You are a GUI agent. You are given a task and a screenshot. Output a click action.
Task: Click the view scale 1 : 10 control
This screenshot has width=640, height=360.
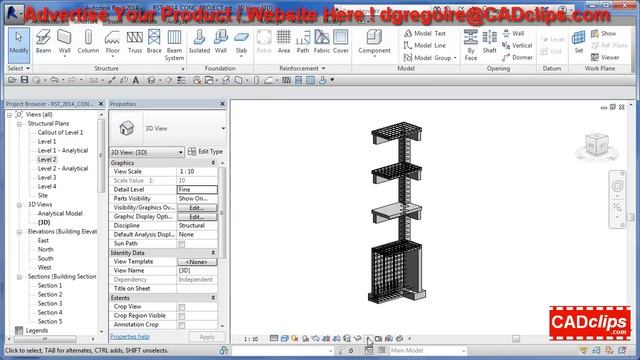[251, 339]
